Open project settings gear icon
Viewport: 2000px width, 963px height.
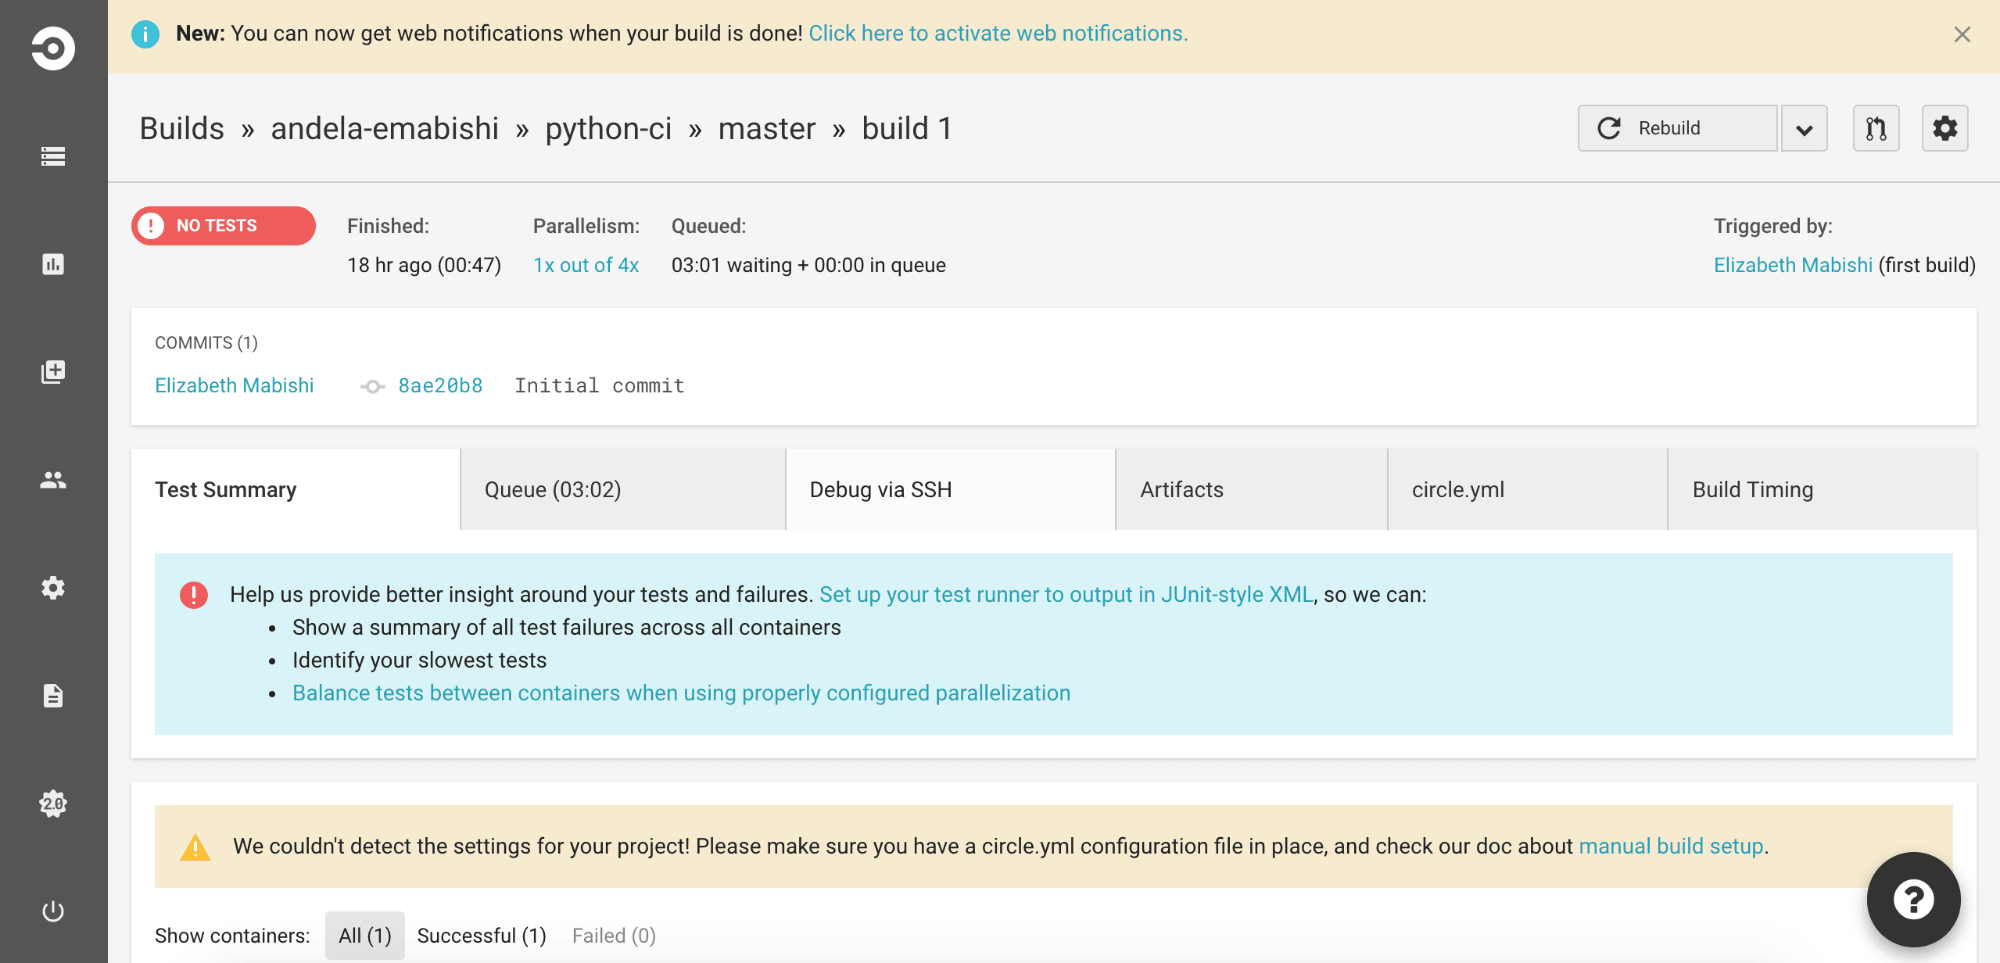point(1945,128)
